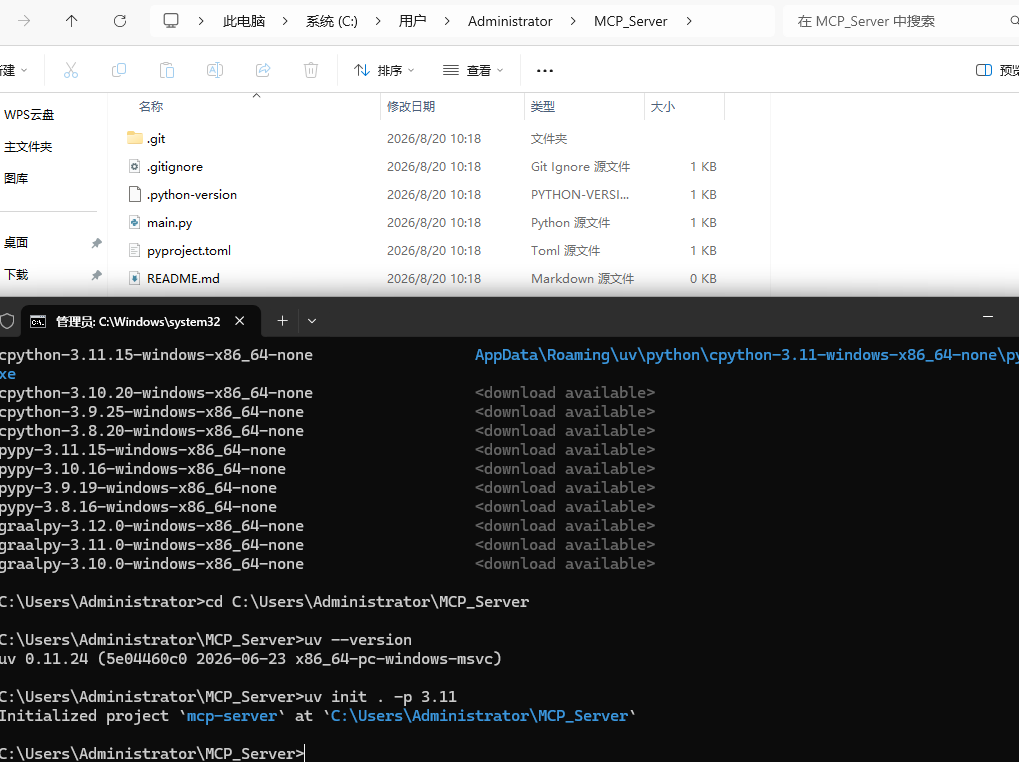
Task: Click the .gitignore file icon
Action: (135, 166)
